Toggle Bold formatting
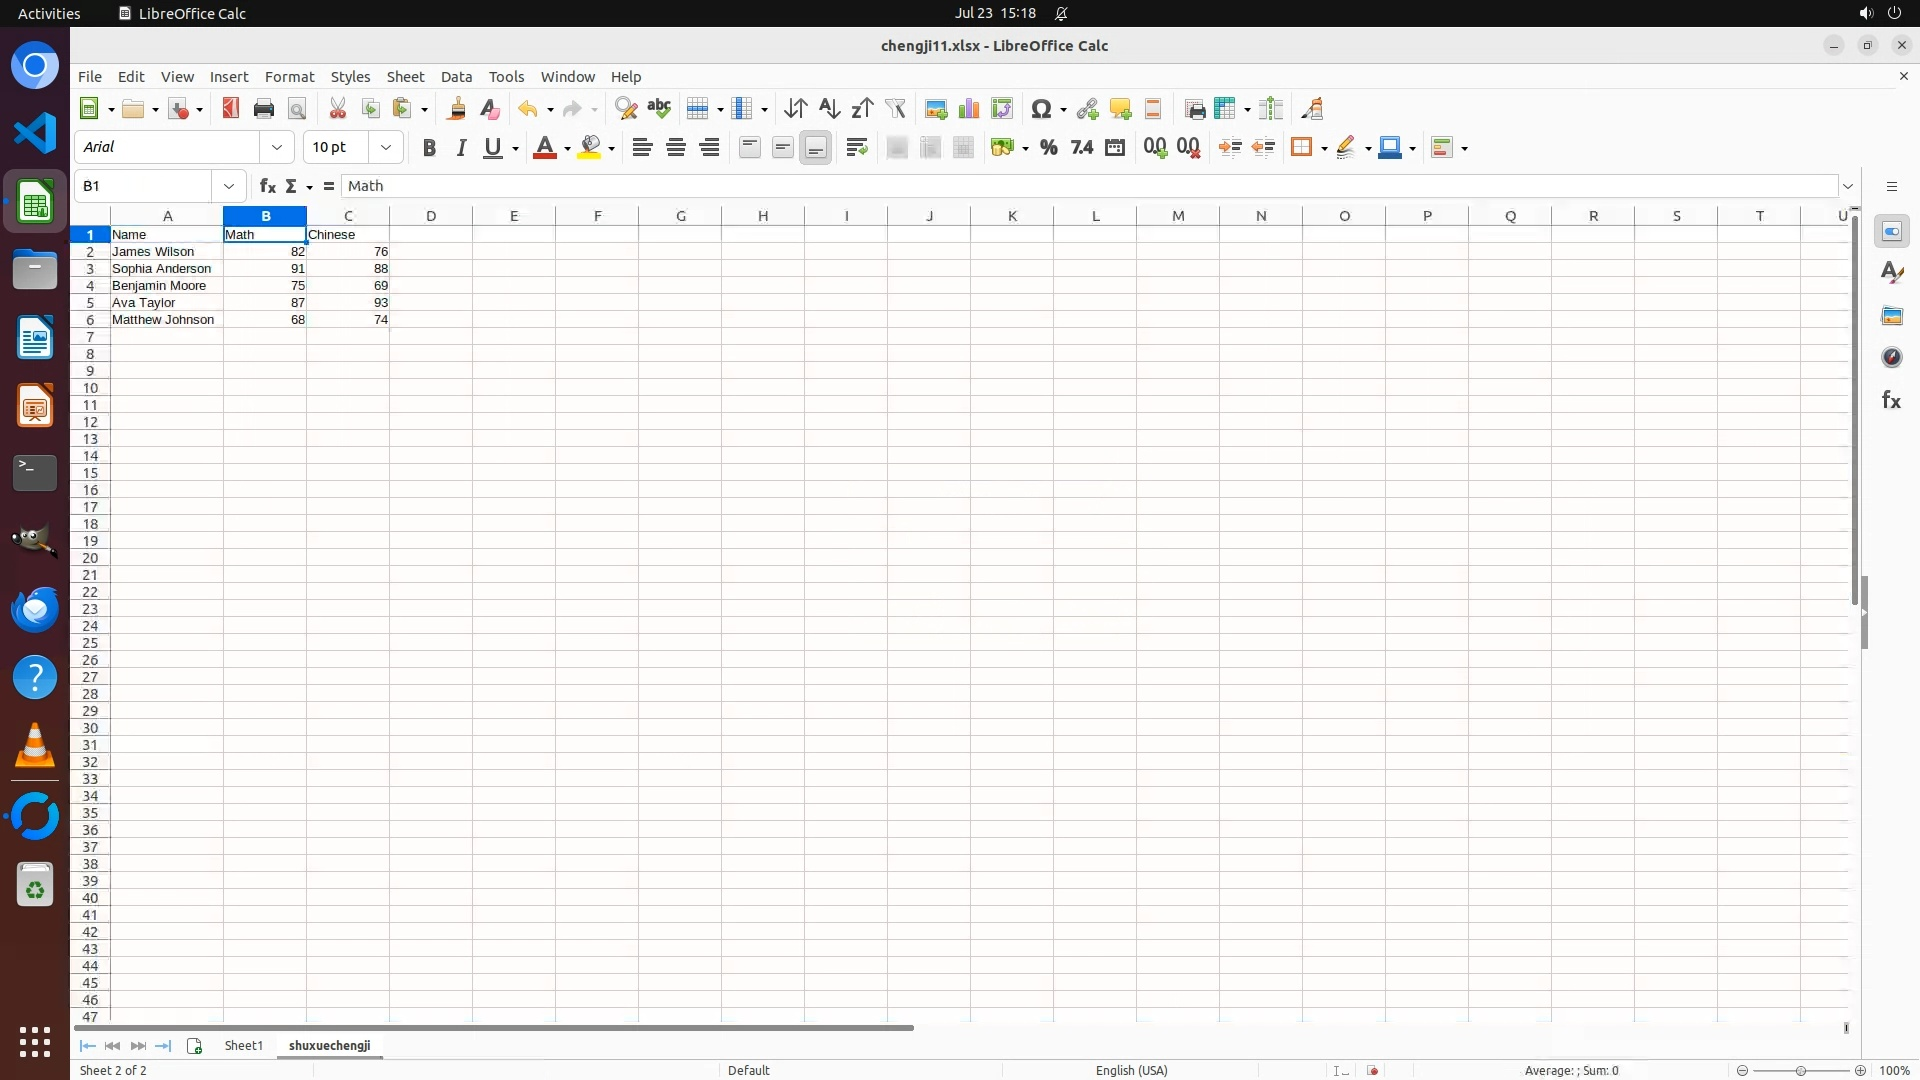The width and height of the screenshot is (1920, 1080). [x=429, y=148]
